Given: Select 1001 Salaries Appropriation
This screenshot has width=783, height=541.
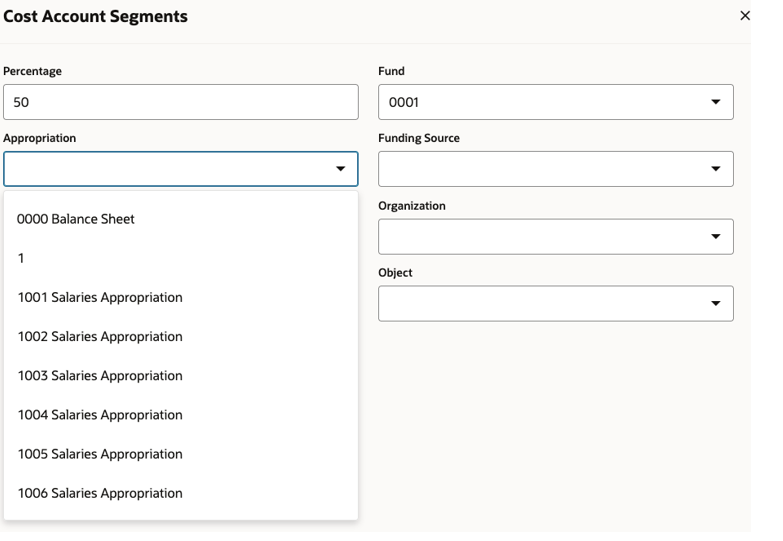Looking at the screenshot, I should [x=100, y=297].
